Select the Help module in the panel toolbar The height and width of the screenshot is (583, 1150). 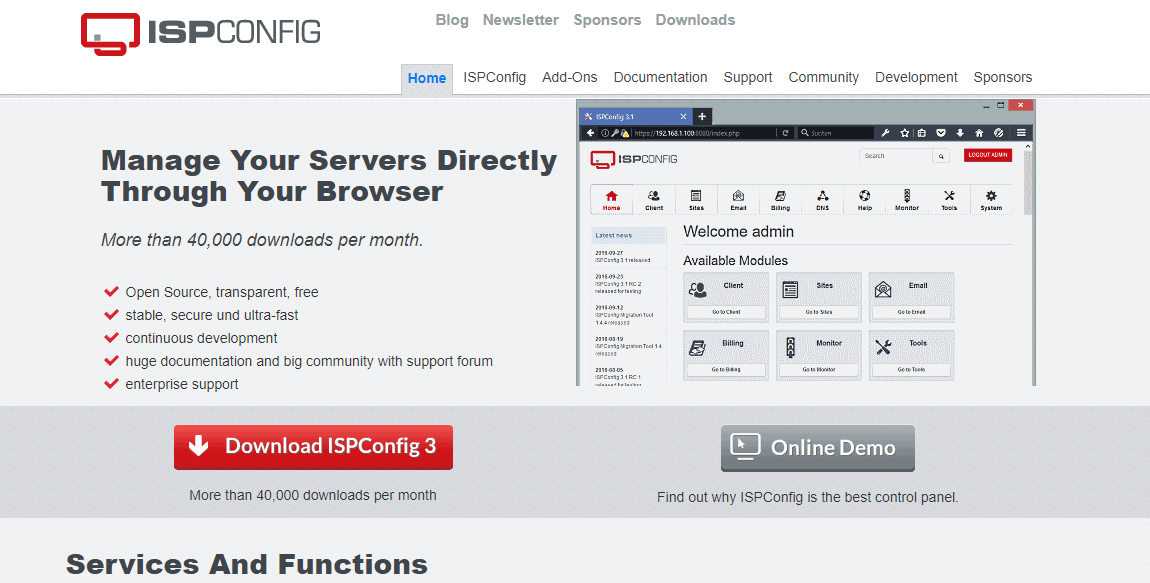[865, 200]
